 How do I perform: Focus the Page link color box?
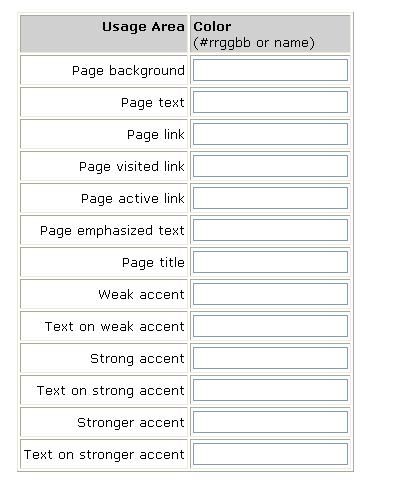[270, 134]
